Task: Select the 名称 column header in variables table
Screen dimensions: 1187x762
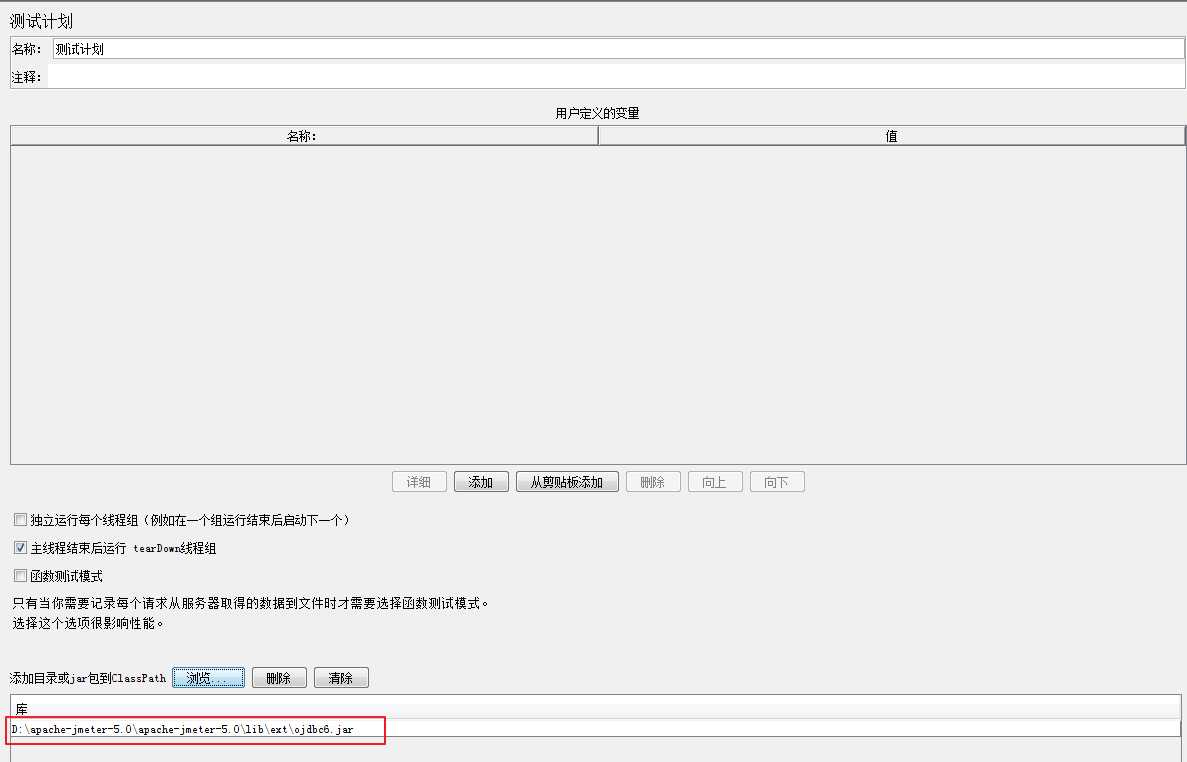Action: 304,136
